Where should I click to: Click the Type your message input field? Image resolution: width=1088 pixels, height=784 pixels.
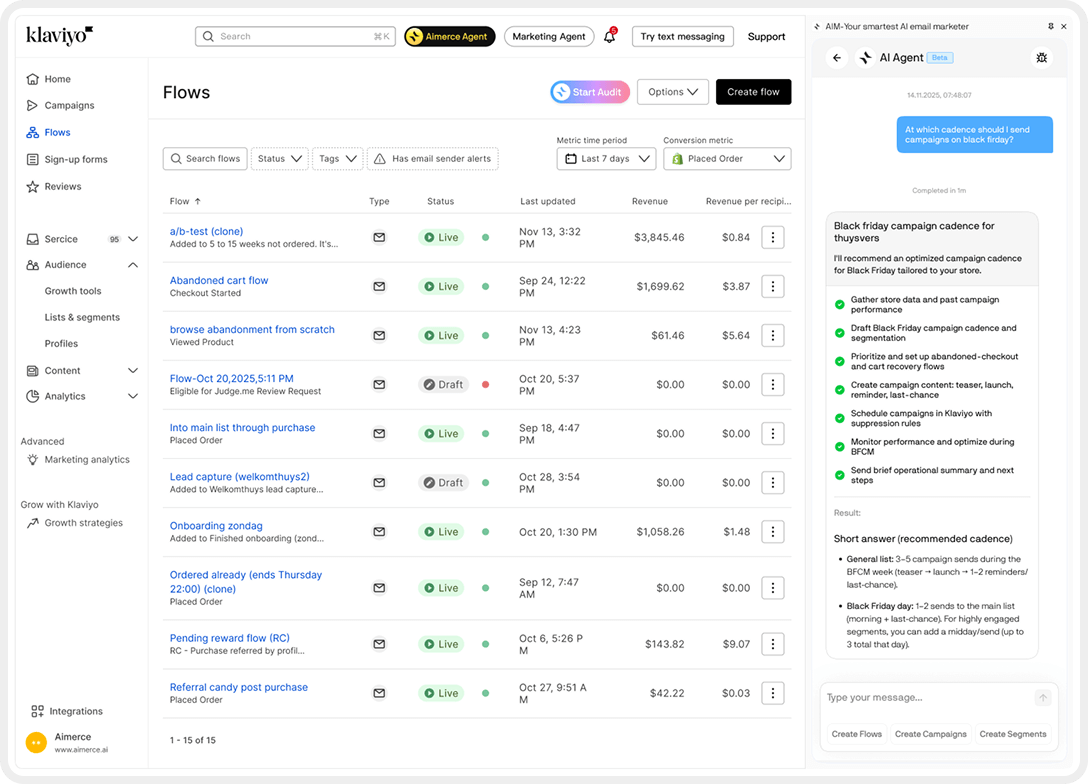[x=925, y=698]
